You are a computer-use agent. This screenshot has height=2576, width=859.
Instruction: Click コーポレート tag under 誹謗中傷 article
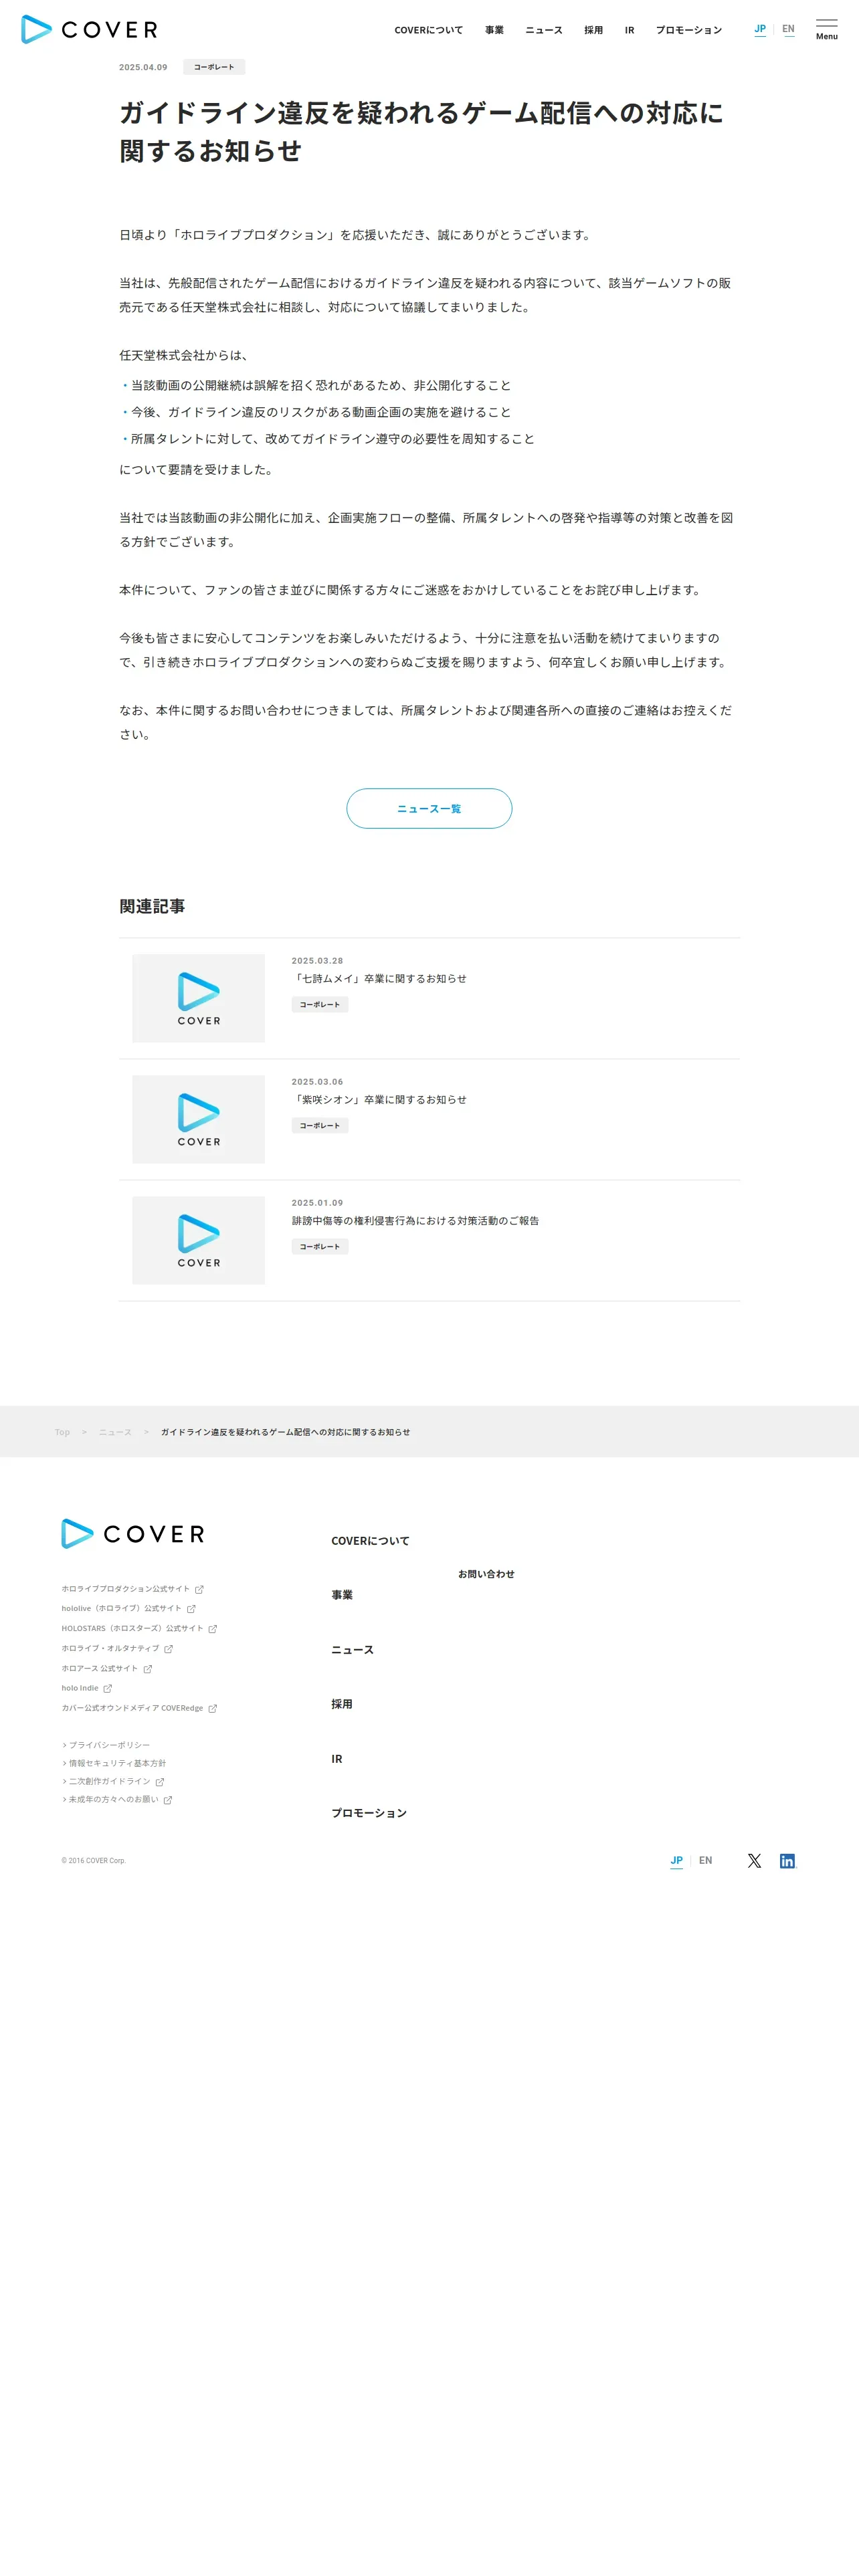coord(320,1246)
